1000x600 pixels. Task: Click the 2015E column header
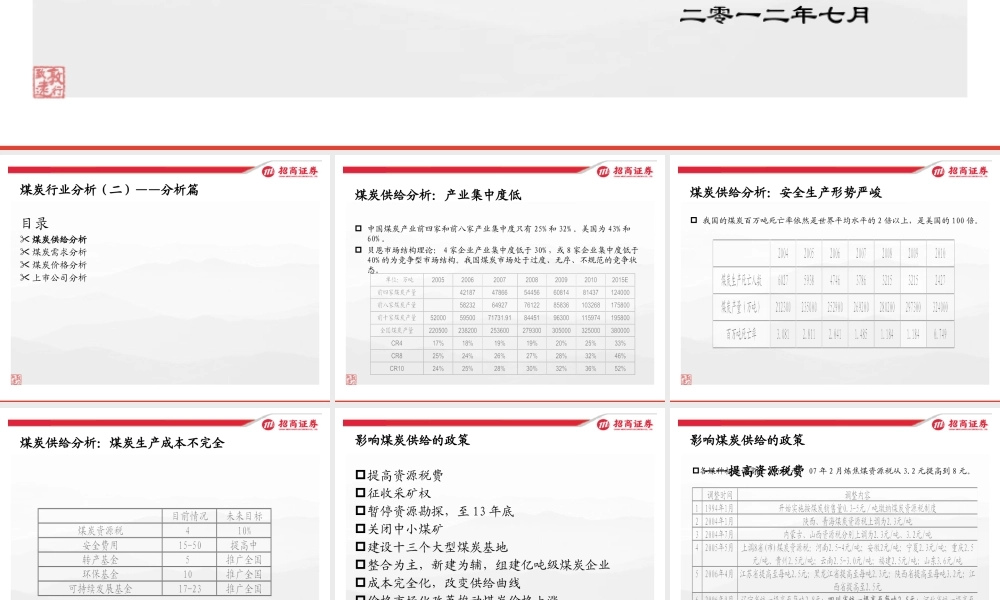click(620, 280)
